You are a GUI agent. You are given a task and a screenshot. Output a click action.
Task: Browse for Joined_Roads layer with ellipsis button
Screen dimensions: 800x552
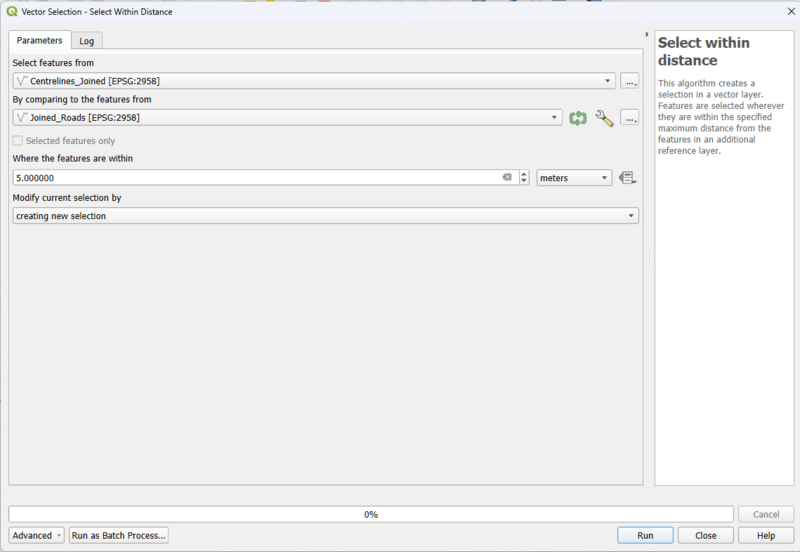[629, 118]
